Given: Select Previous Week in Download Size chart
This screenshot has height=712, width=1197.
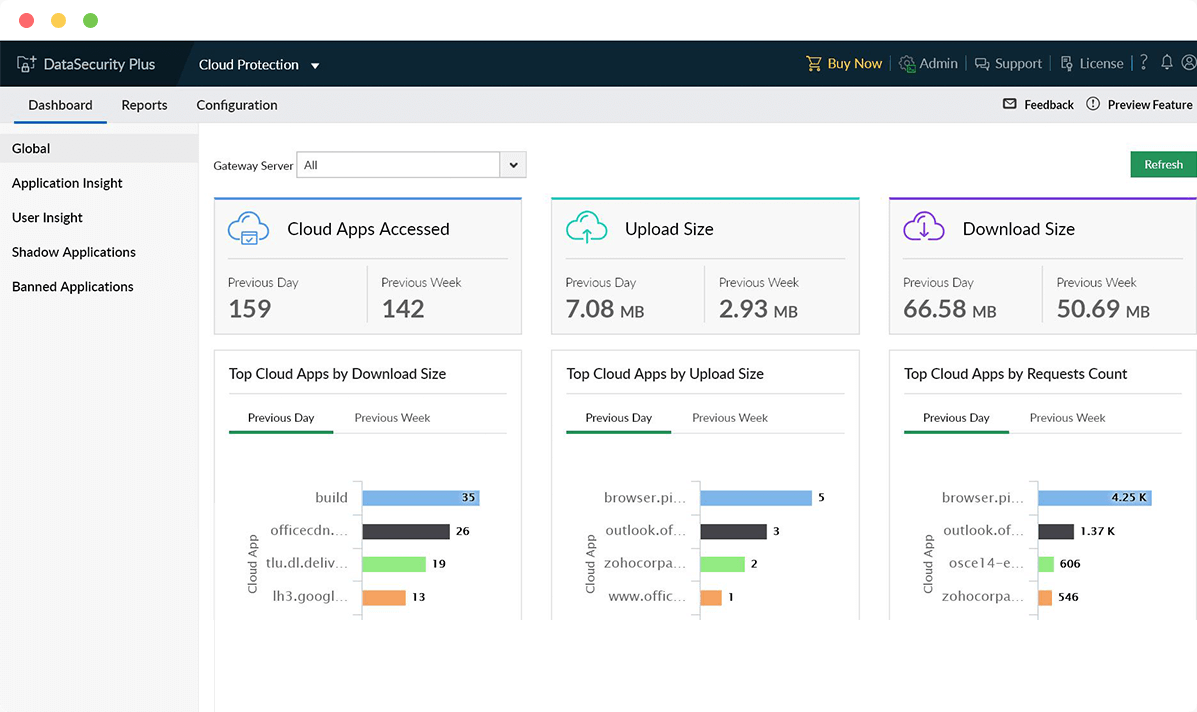Looking at the screenshot, I should click(x=392, y=418).
